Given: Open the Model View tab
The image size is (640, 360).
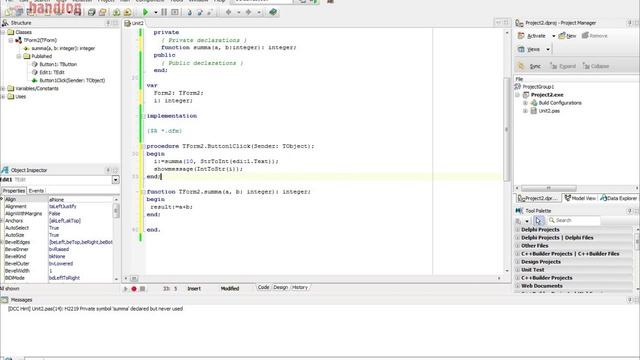Looking at the screenshot, I should pos(580,198).
